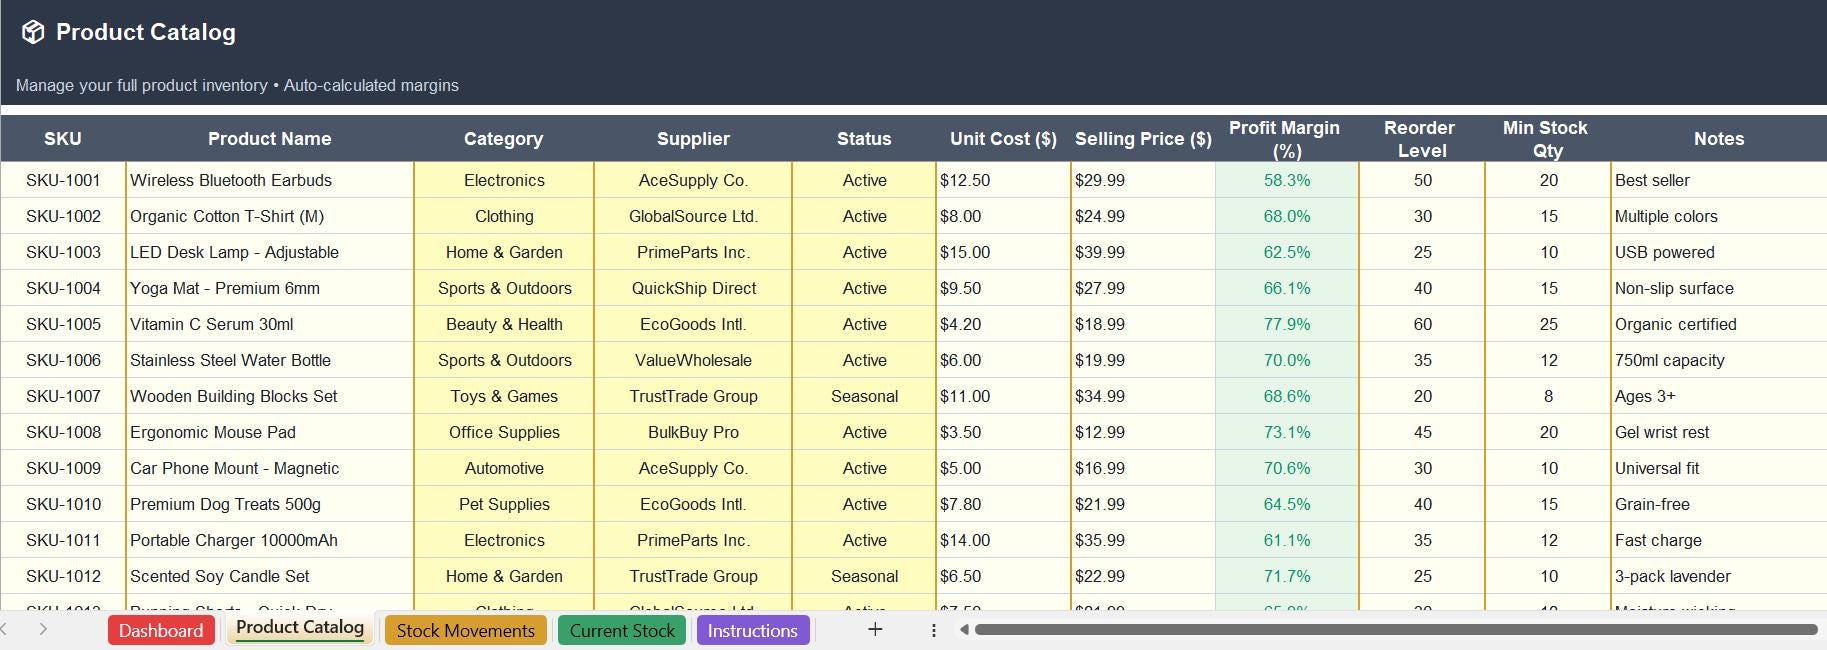Select the Product Name column header
The height and width of the screenshot is (650, 1827).
pyautogui.click(x=269, y=138)
